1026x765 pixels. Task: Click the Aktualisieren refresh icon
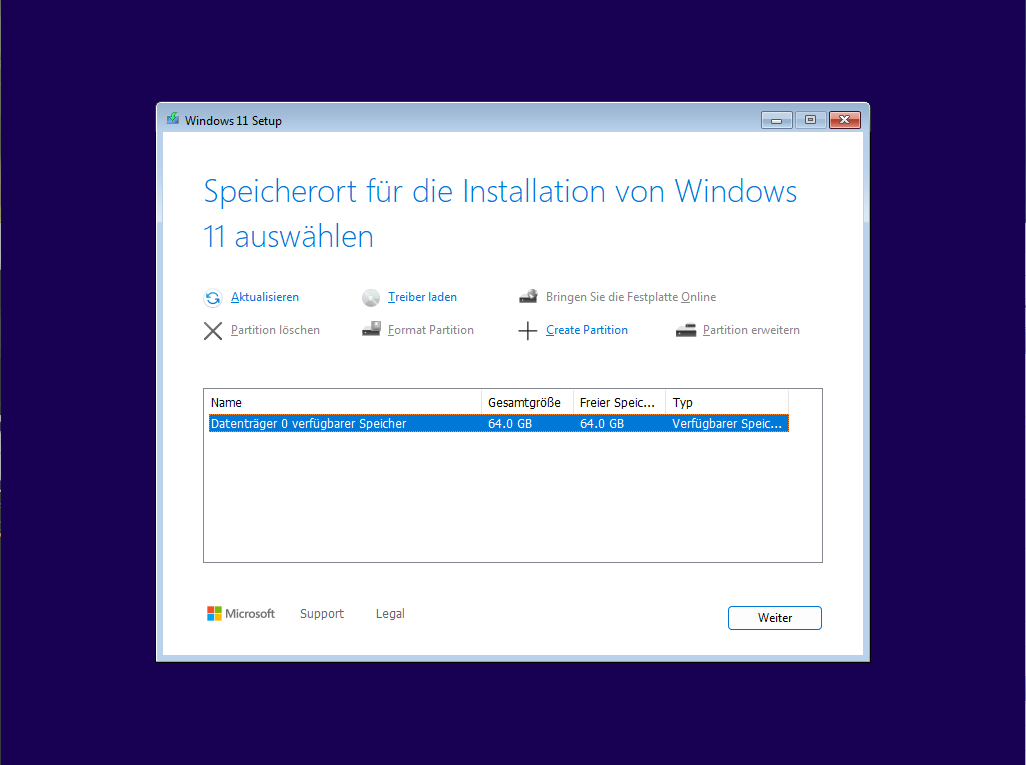213,298
